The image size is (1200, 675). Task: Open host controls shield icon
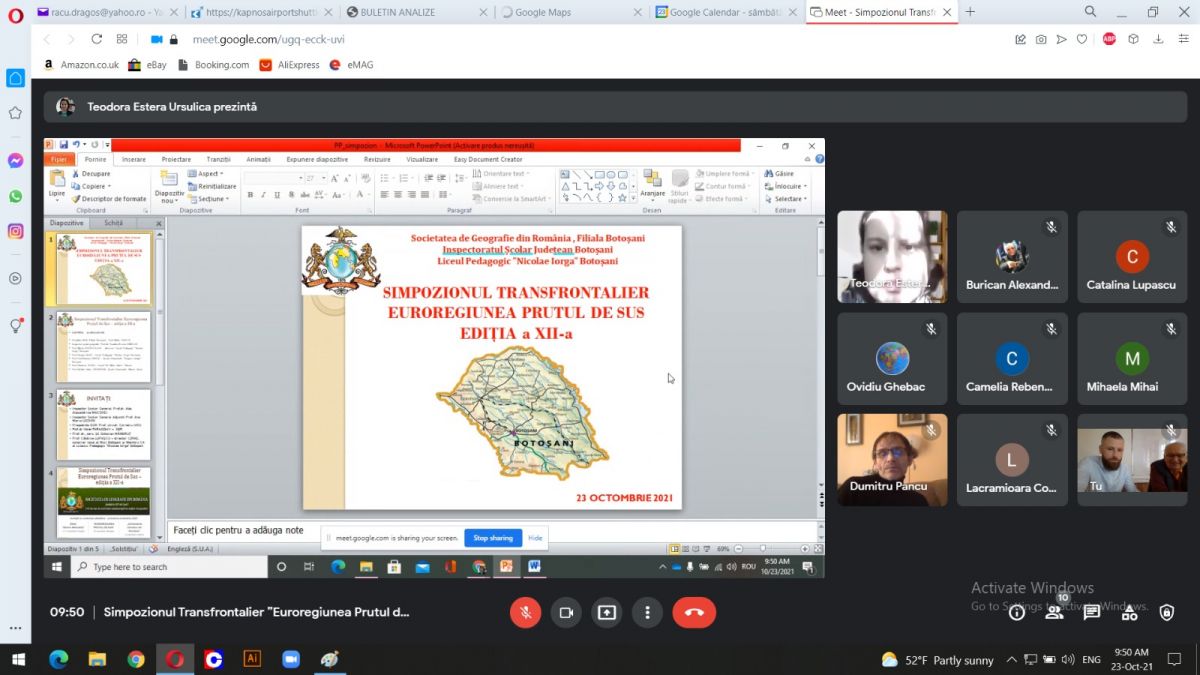coord(1166,612)
